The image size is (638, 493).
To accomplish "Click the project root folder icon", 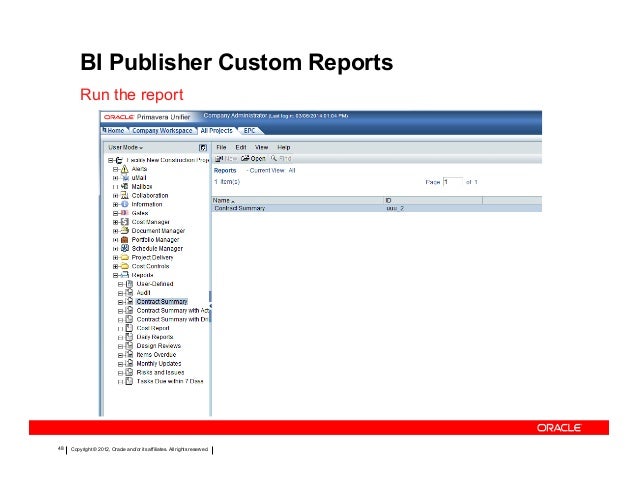I will tap(119, 160).
